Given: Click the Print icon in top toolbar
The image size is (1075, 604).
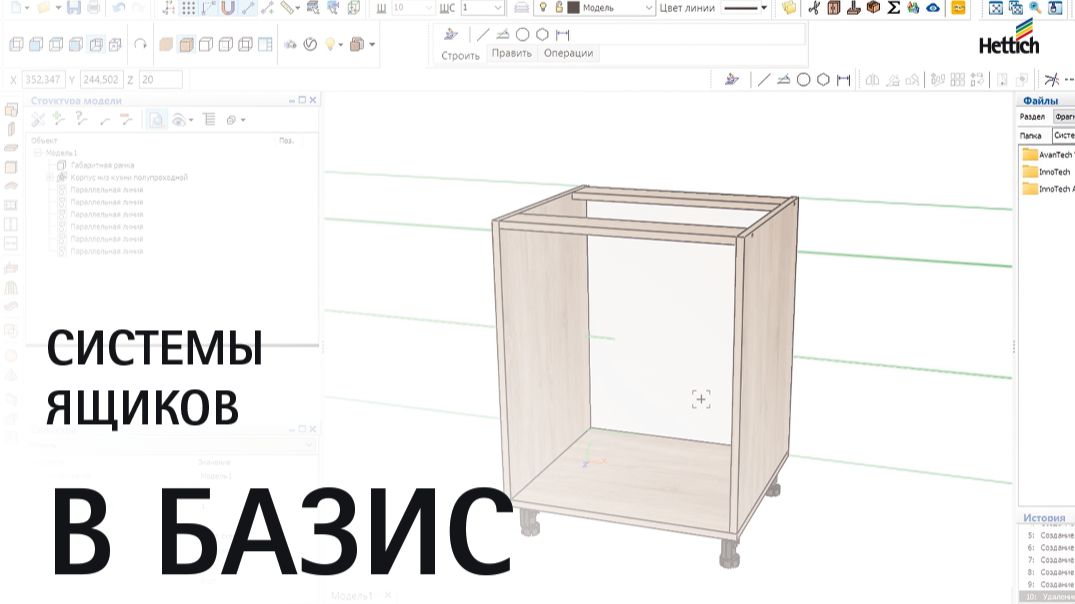Looking at the screenshot, I should click(93, 8).
